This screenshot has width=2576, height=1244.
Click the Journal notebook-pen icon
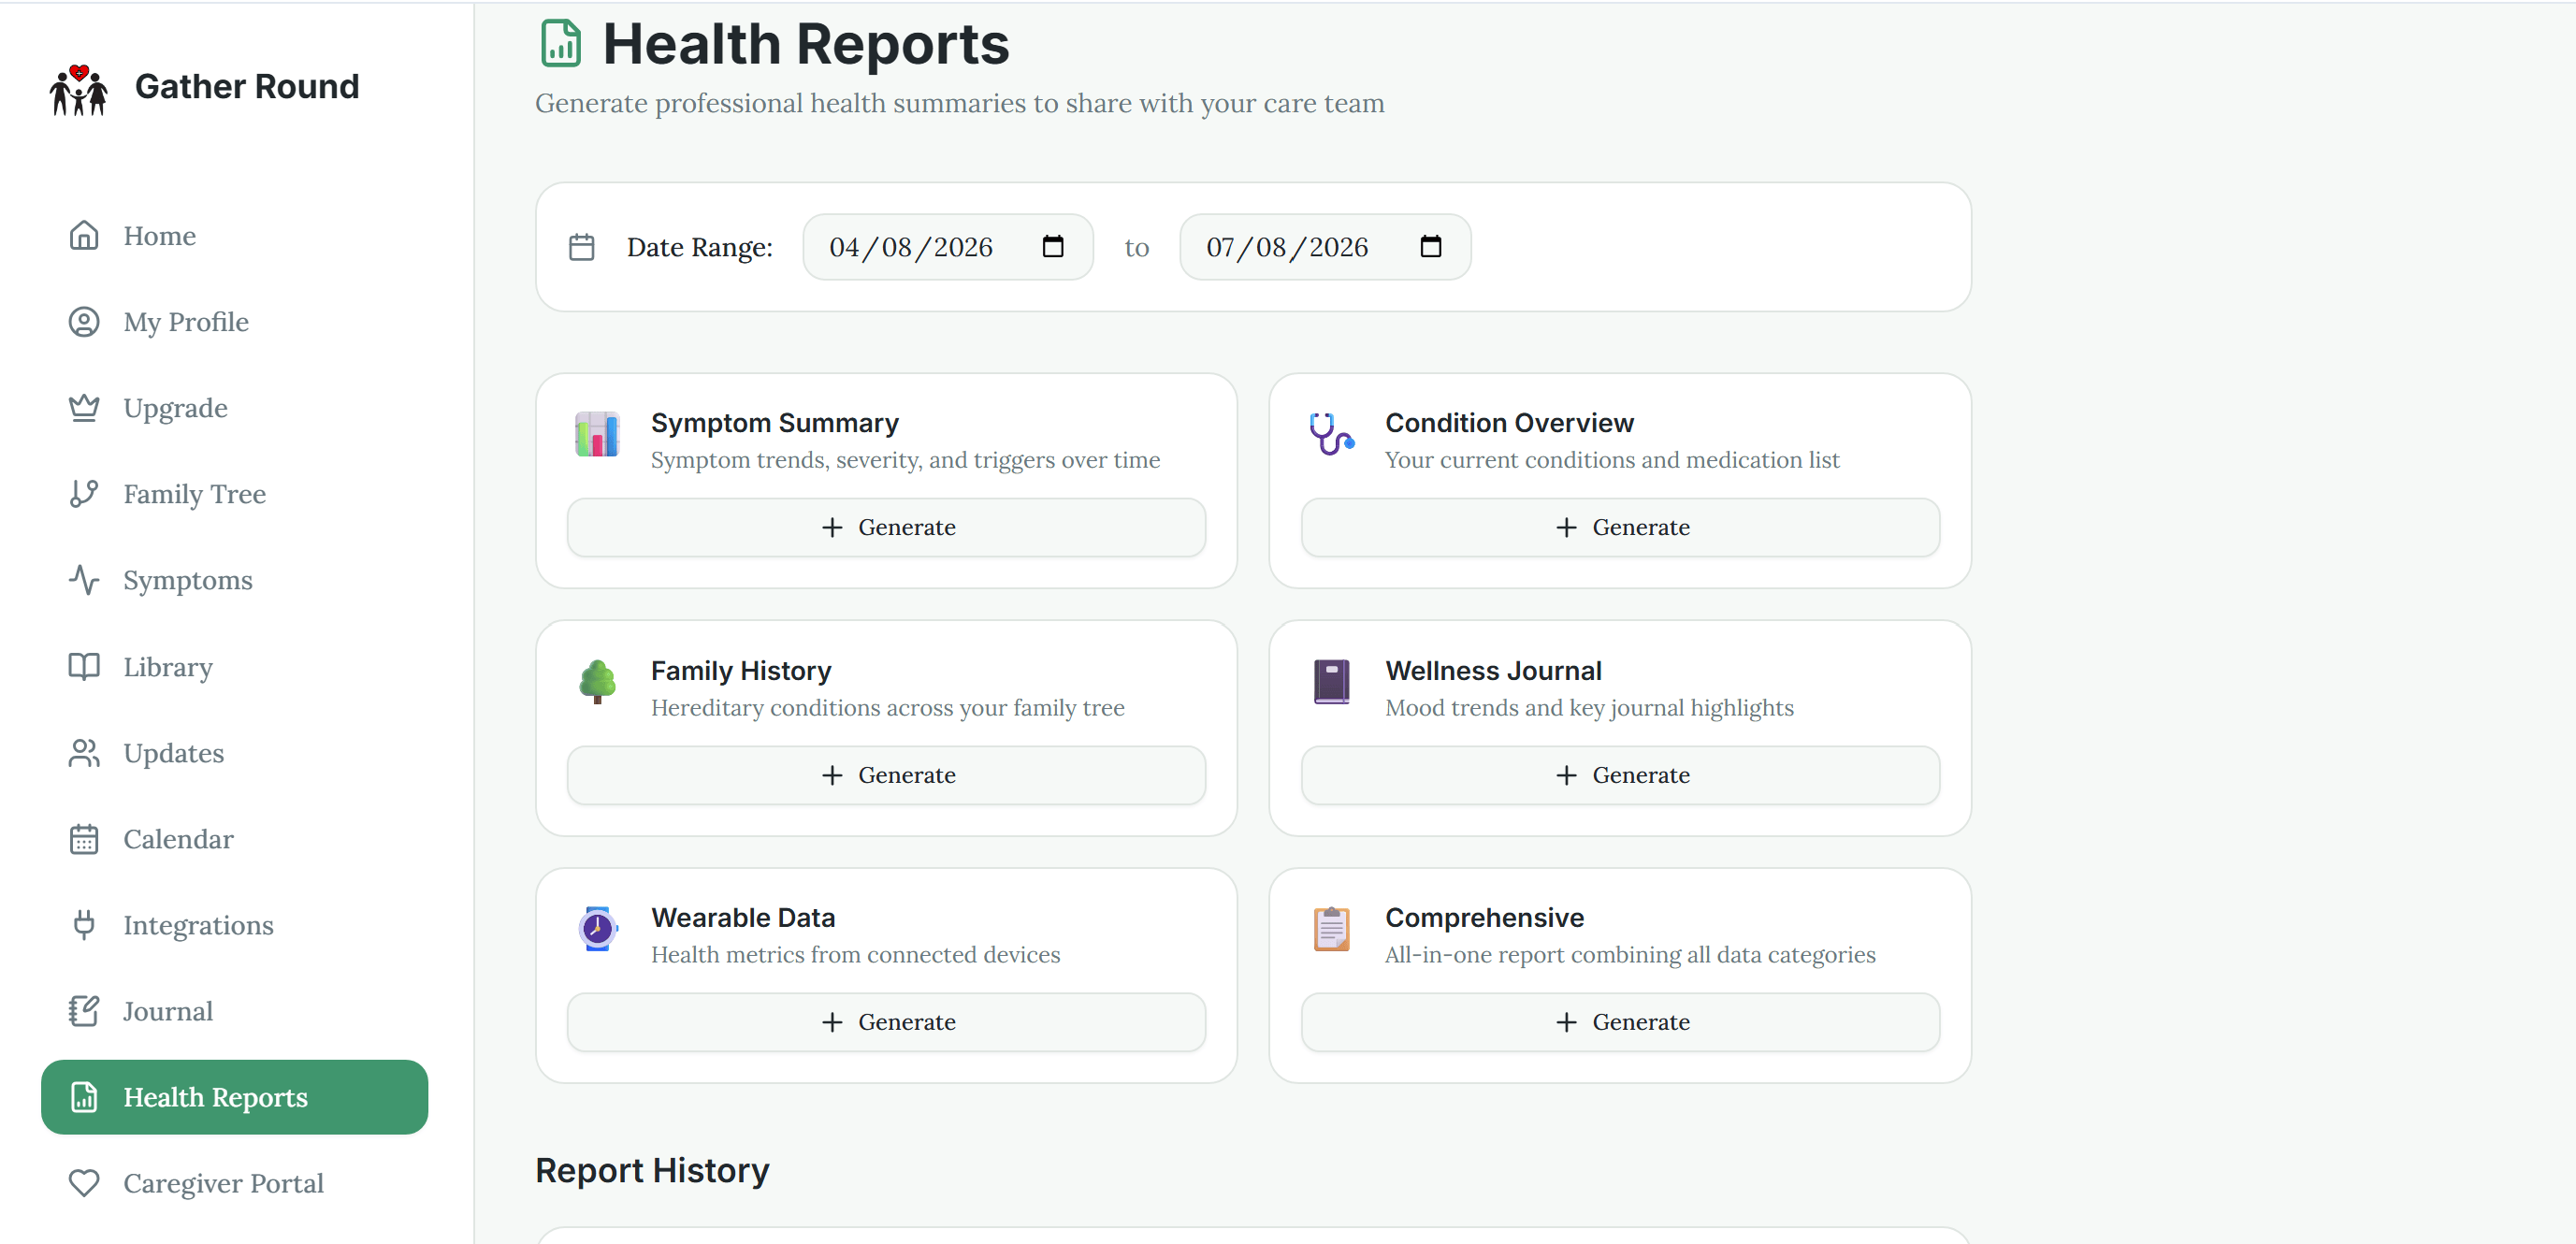click(84, 1011)
